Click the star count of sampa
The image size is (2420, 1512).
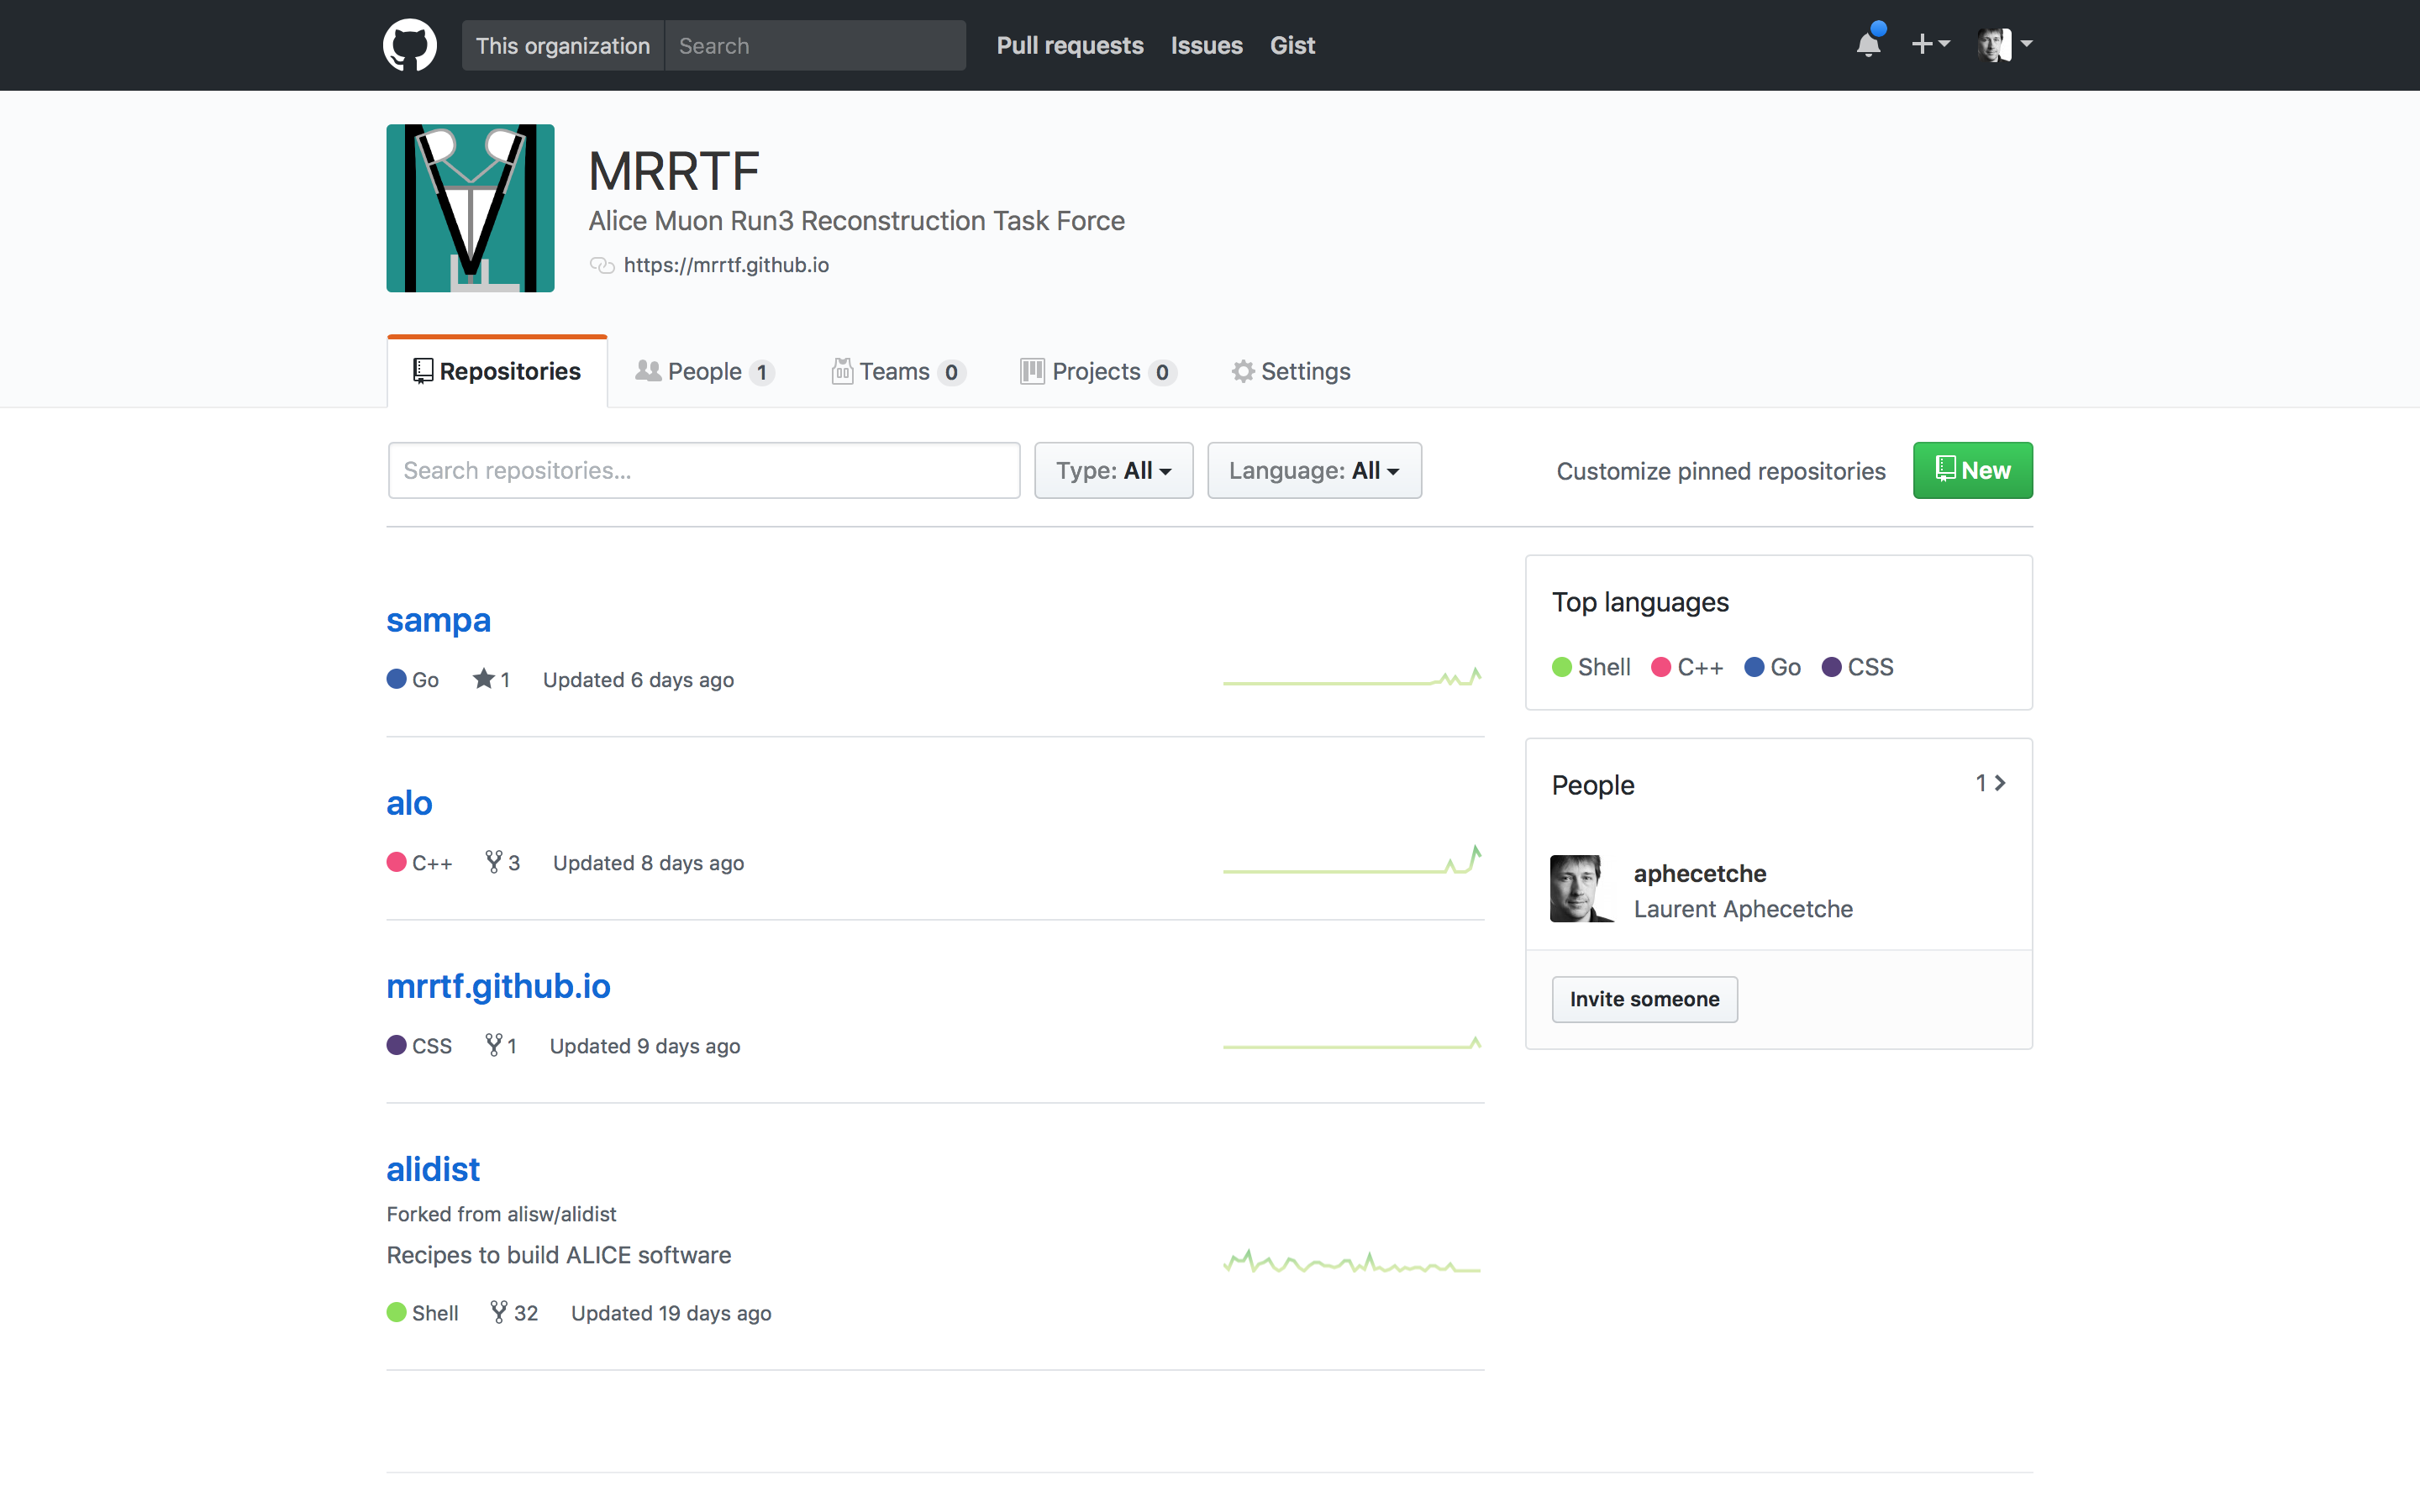[x=491, y=680]
